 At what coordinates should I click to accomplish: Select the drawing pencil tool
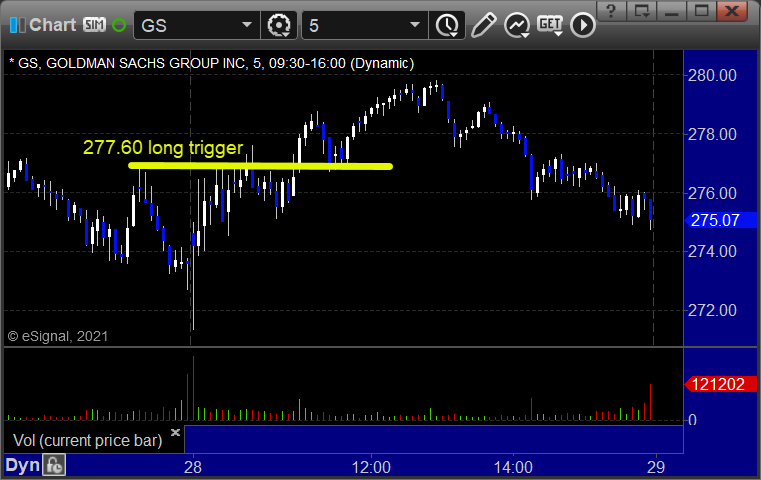pyautogui.click(x=483, y=25)
